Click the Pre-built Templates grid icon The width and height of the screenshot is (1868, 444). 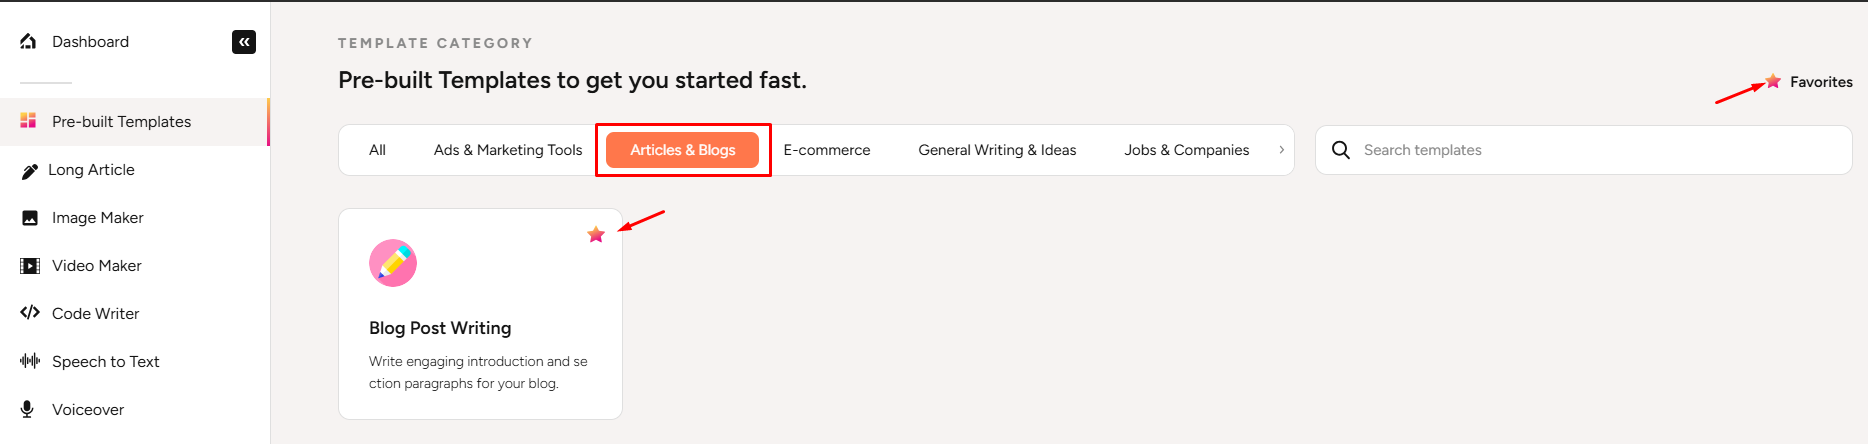pos(28,121)
